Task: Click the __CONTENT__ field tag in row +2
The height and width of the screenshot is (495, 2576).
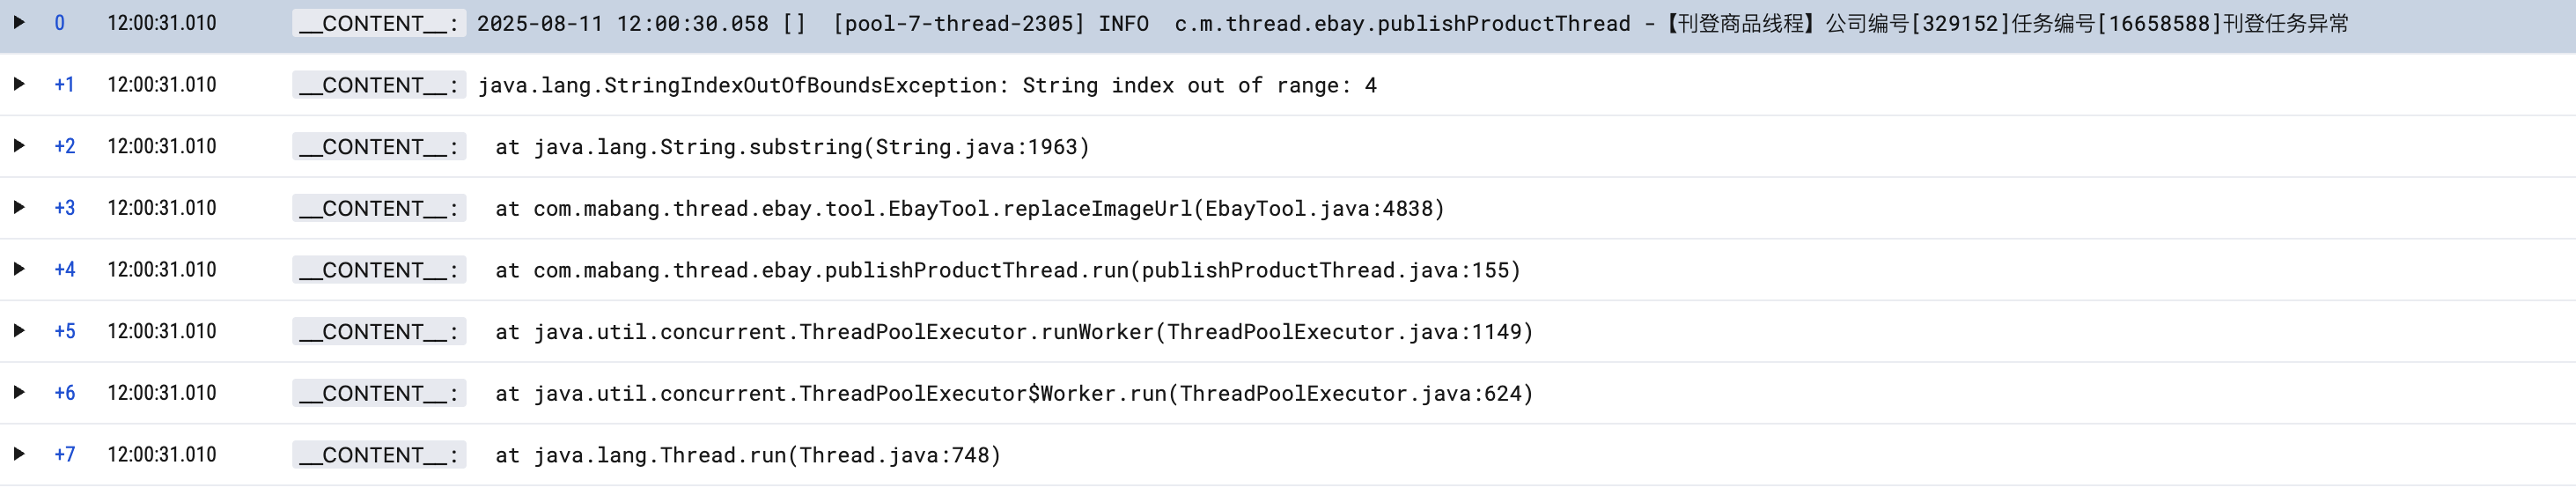Action: [x=378, y=147]
